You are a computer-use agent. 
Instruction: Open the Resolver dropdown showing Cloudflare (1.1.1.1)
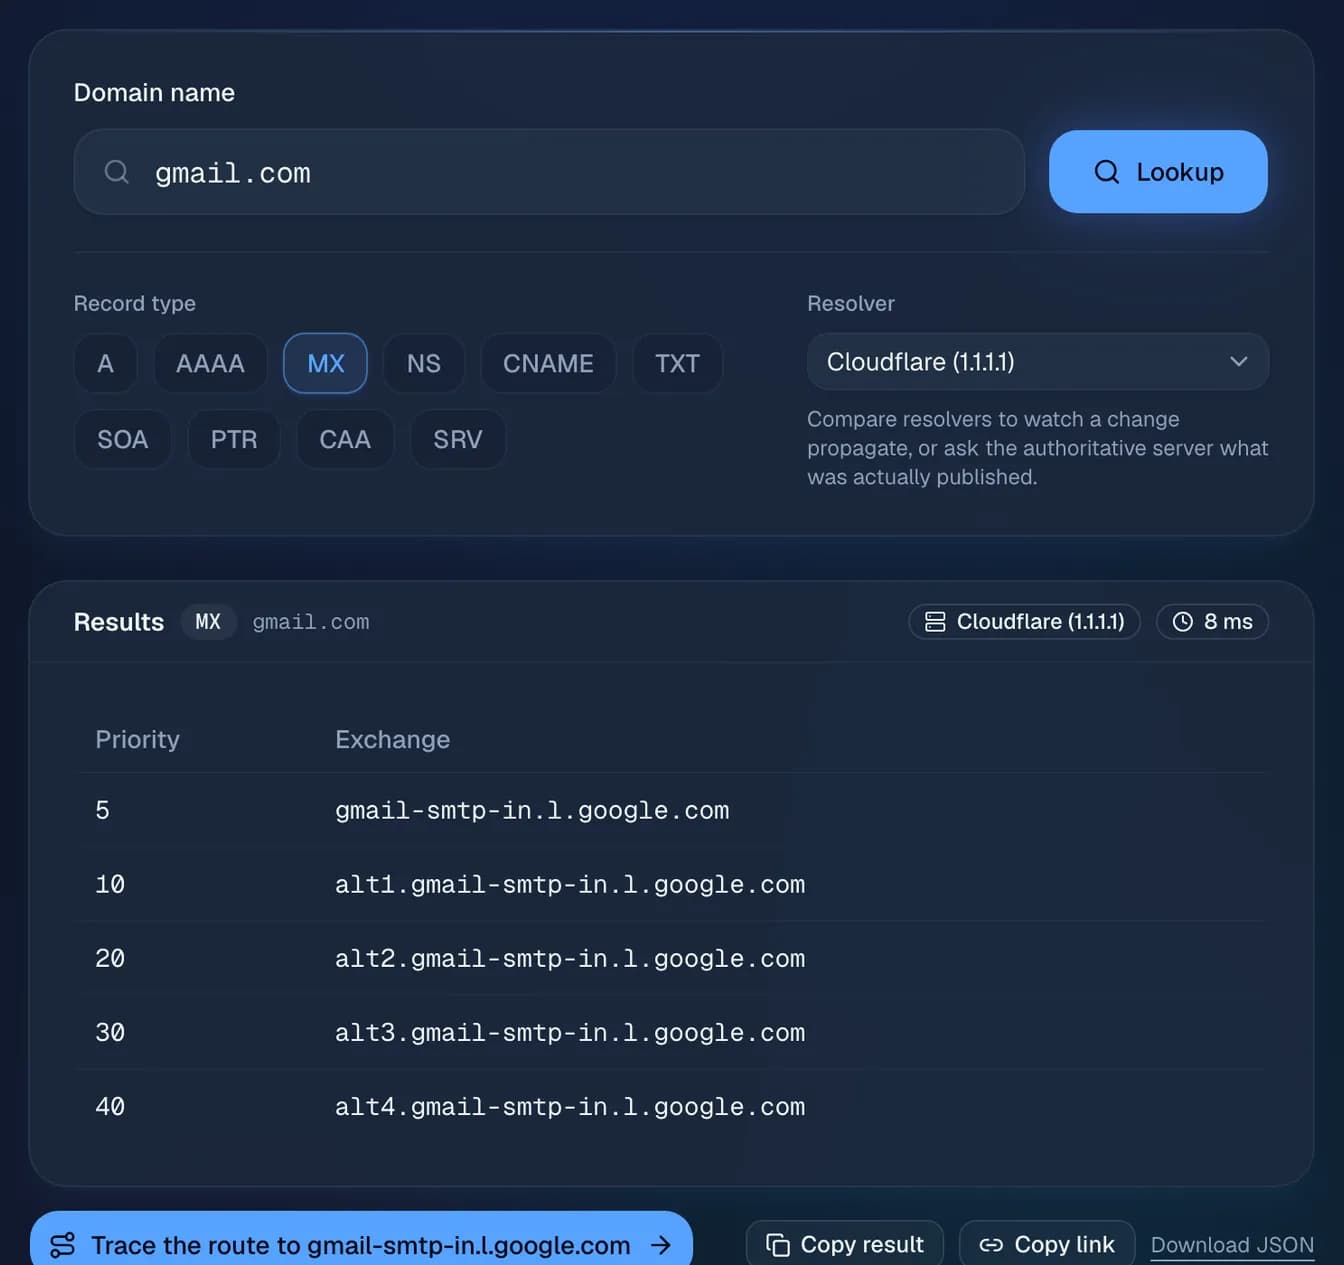[x=1038, y=361]
